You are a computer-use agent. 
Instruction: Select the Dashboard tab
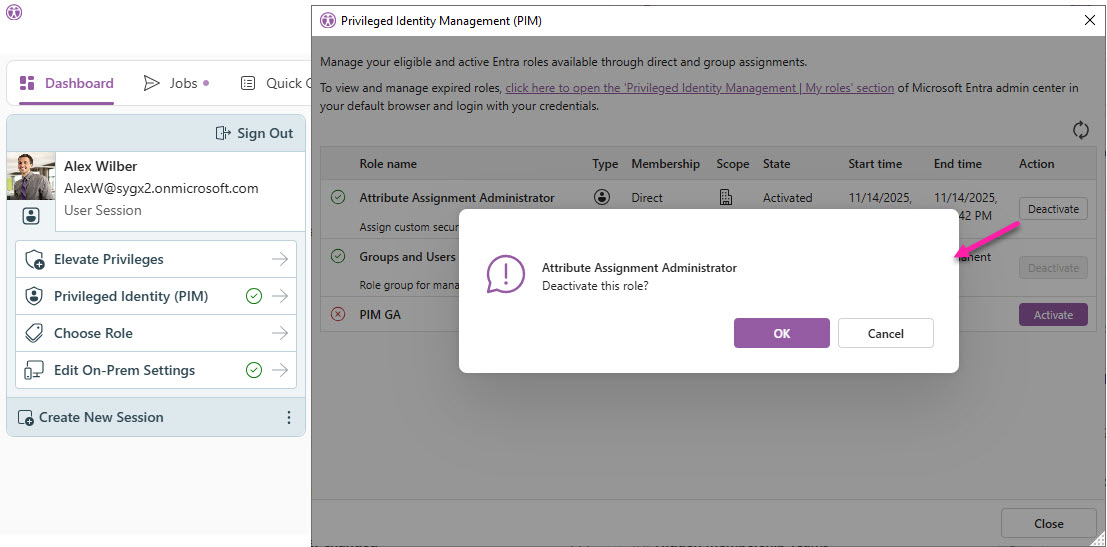pos(67,84)
